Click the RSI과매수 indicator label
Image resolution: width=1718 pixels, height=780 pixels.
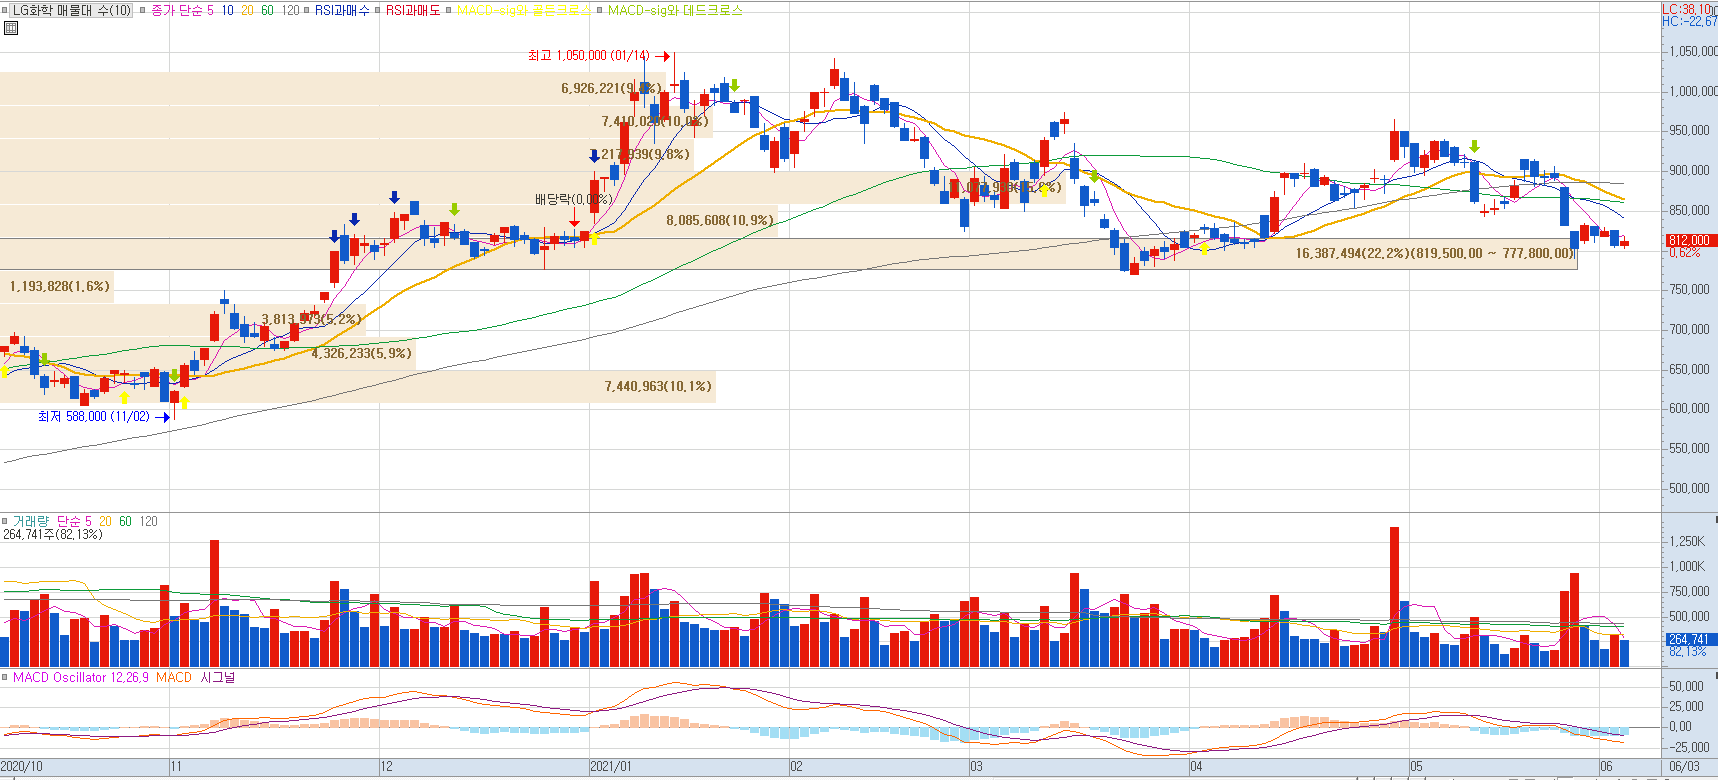tap(342, 10)
